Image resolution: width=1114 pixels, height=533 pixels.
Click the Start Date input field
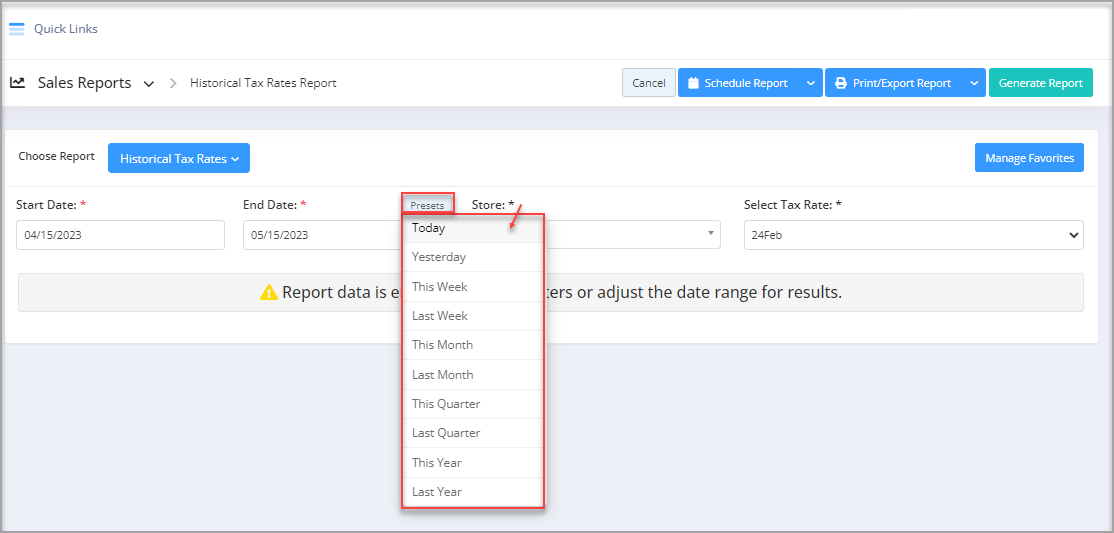(x=120, y=235)
